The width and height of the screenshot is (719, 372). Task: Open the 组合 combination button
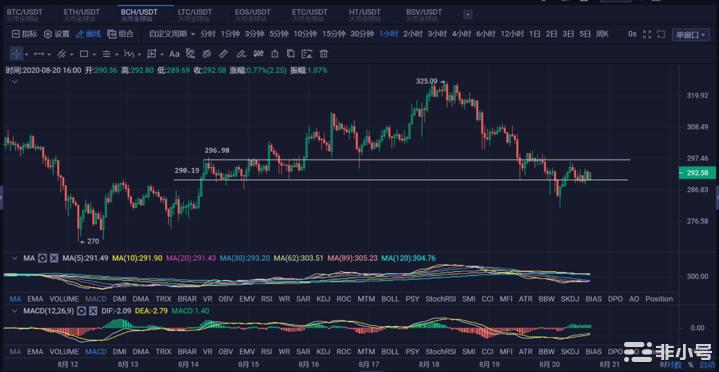(x=121, y=34)
